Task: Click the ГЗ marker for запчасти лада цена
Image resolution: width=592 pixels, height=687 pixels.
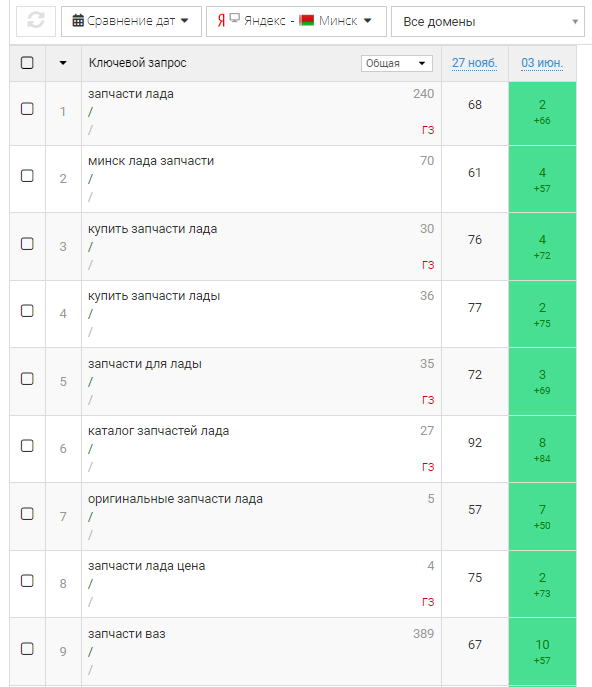Action: (x=428, y=602)
